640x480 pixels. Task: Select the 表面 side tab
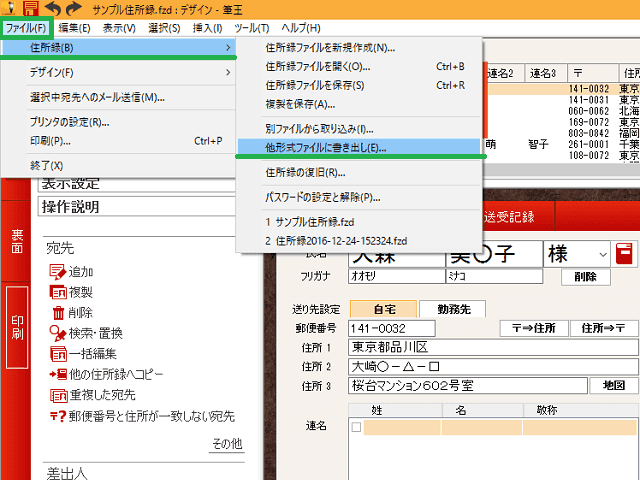(17, 241)
